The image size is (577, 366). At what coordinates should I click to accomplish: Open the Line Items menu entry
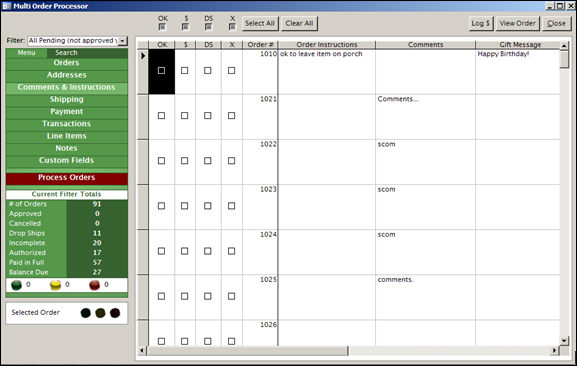(x=67, y=136)
